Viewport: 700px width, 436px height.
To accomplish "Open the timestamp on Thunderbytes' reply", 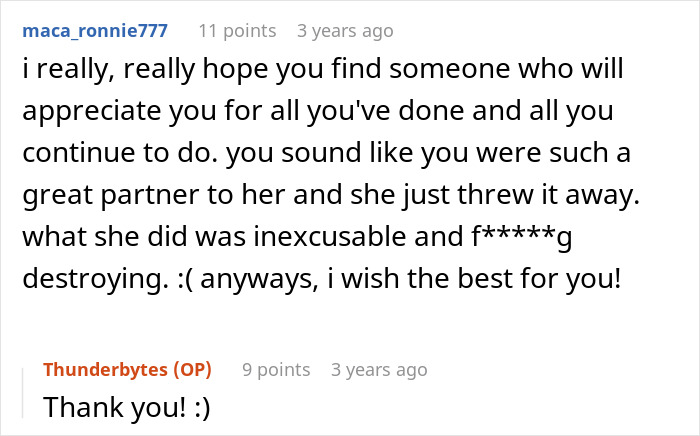I will (x=379, y=370).
